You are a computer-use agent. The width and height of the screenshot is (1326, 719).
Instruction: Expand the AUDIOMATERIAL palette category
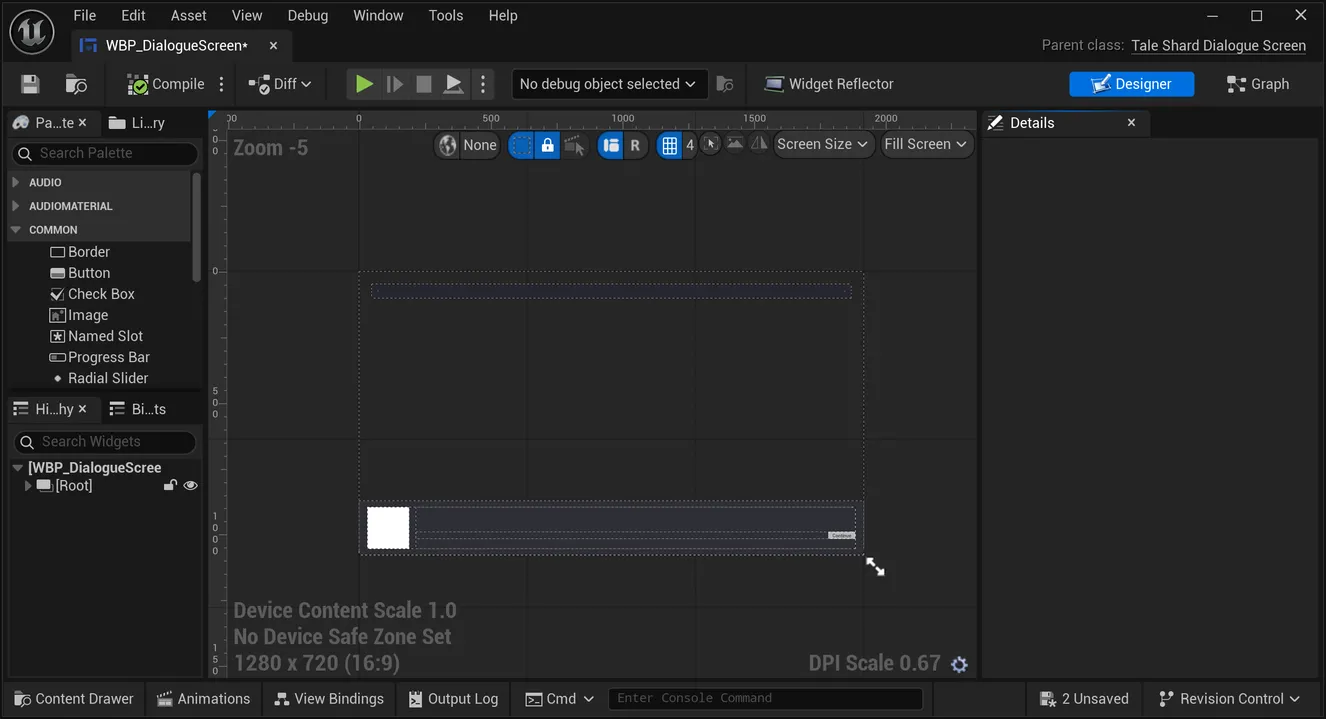click(x=15, y=206)
